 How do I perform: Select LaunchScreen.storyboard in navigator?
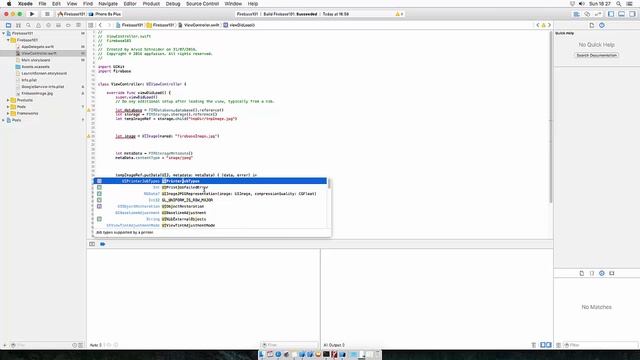point(44,73)
